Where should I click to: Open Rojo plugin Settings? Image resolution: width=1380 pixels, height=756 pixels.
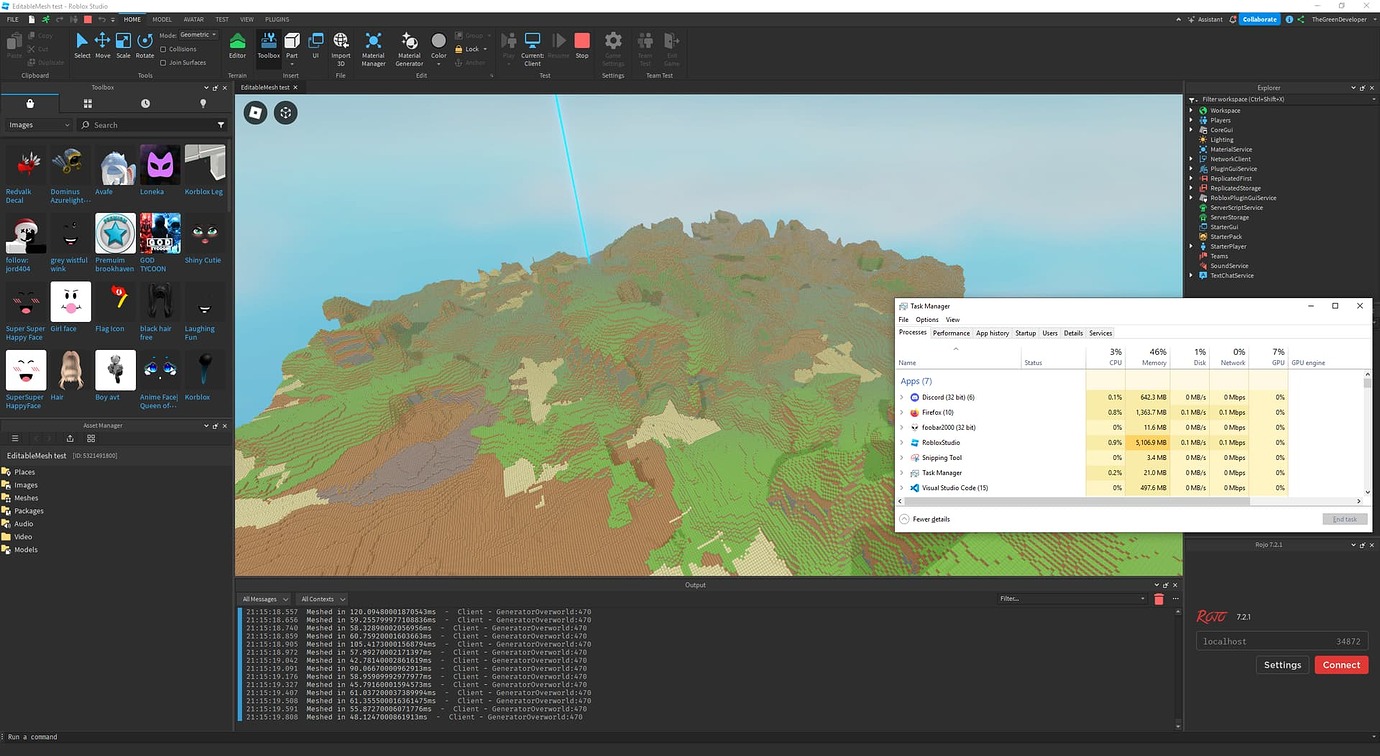coord(1282,664)
